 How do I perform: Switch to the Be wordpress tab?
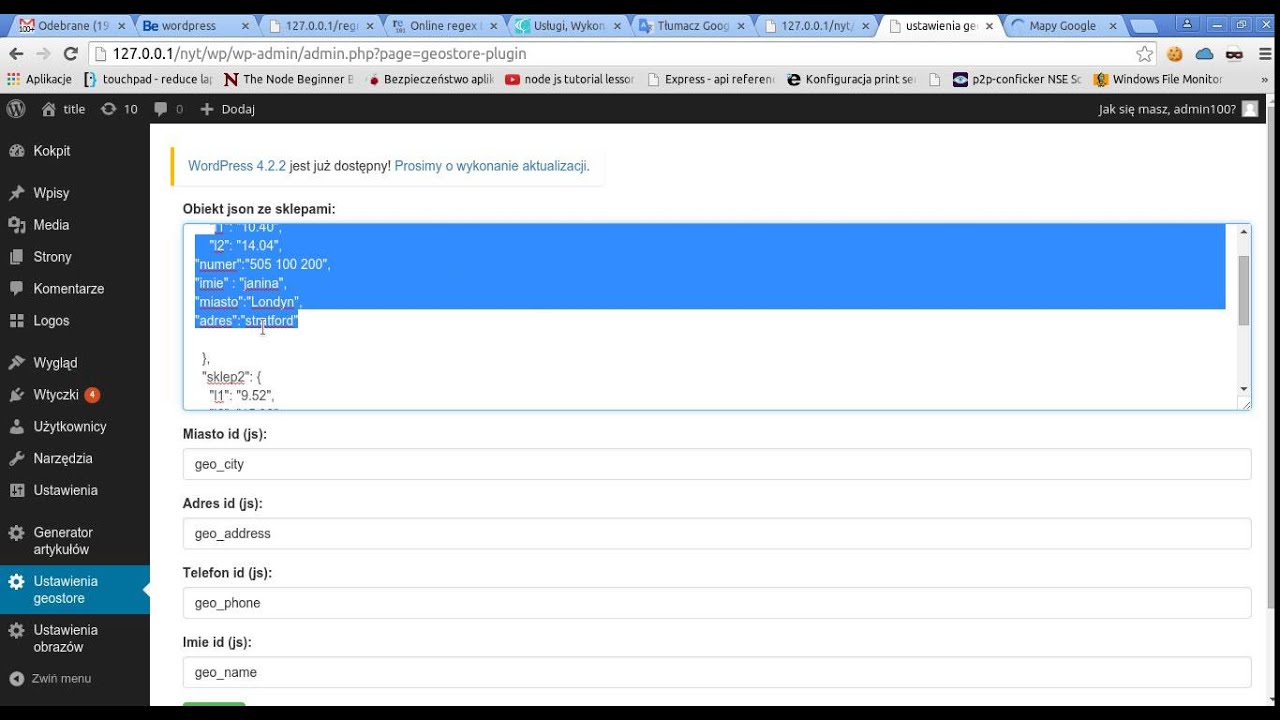pos(197,26)
